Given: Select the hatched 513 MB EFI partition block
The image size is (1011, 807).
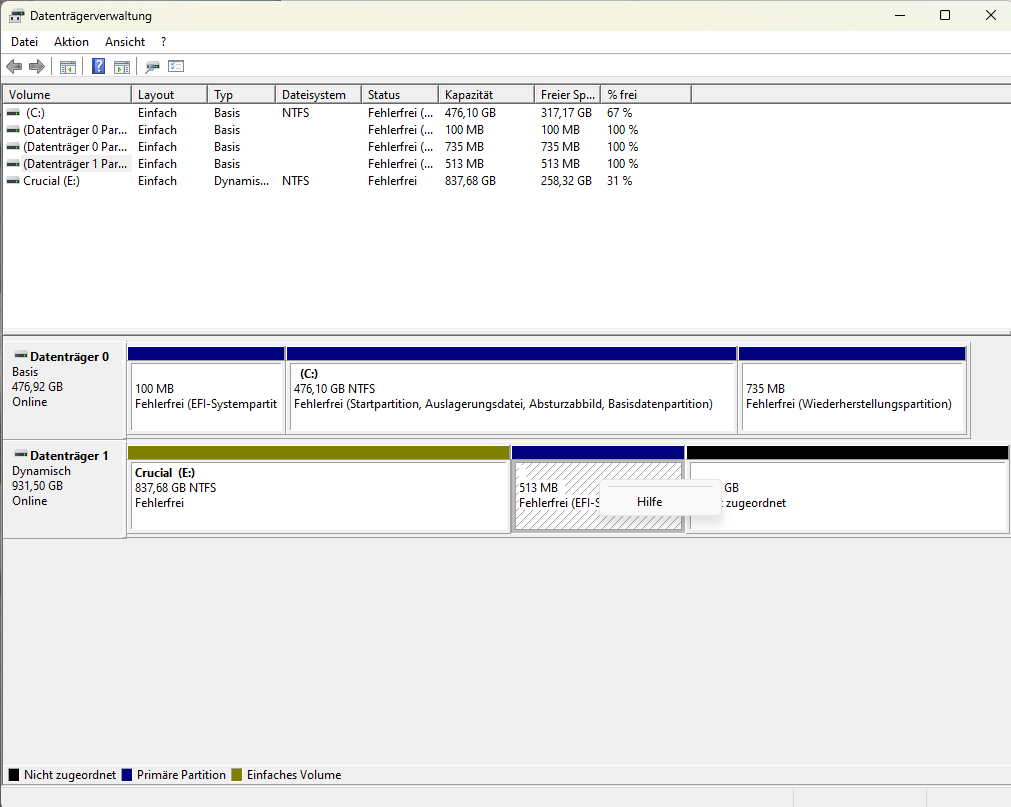Looking at the screenshot, I should 598,489.
